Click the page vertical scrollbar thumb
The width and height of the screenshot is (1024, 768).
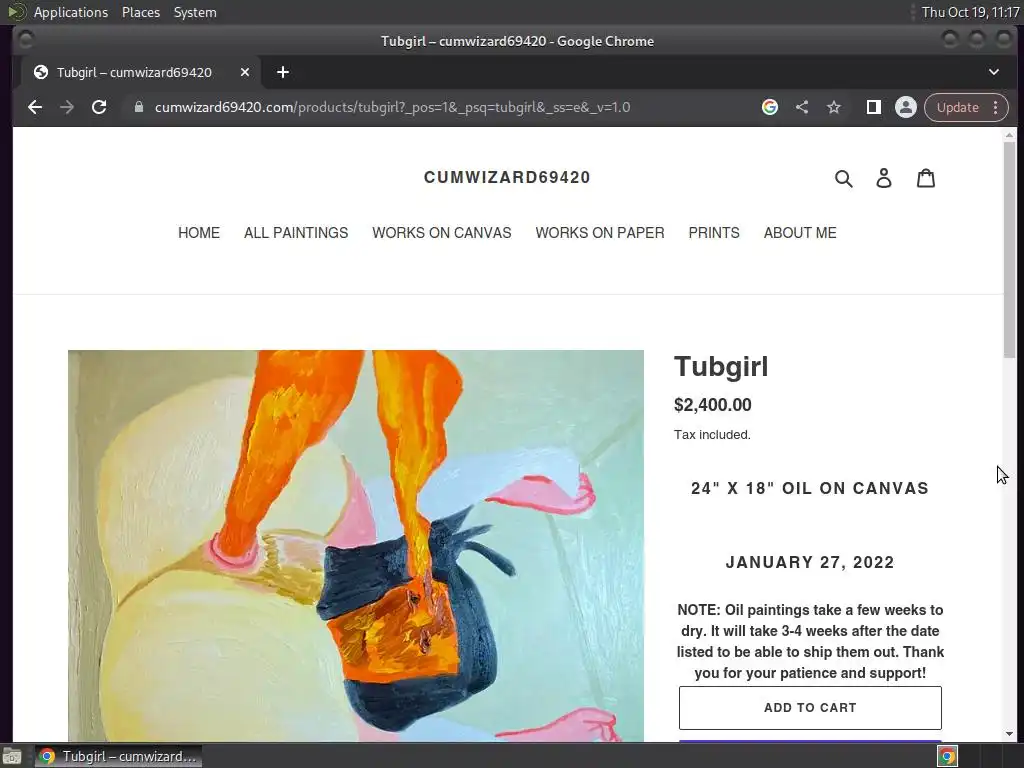[x=1010, y=249]
